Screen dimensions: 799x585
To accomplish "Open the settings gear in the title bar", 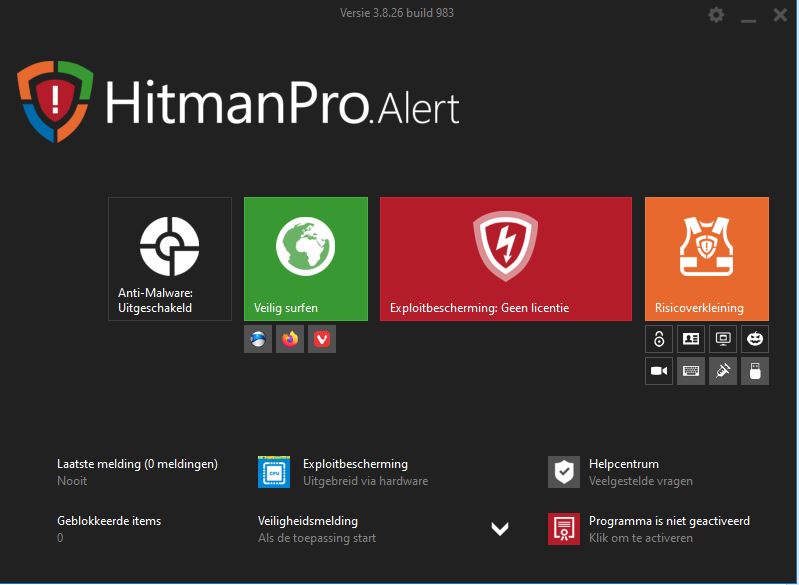I will 716,15.
